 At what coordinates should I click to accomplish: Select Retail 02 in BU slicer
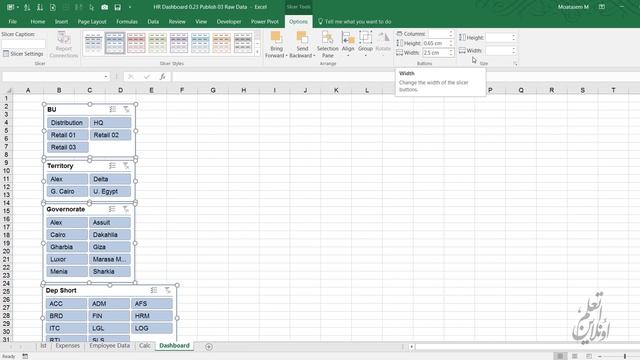pyautogui.click(x=111, y=135)
